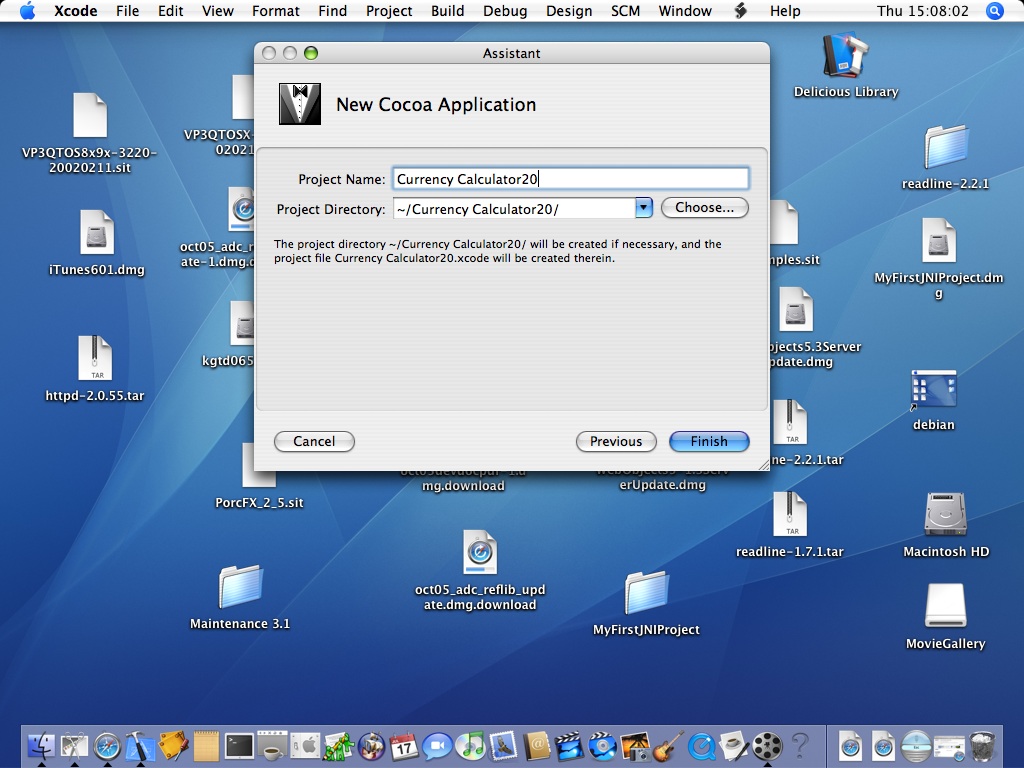Viewport: 1024px width, 768px height.
Task: Open the Trash in the Dock
Action: pos(982,746)
